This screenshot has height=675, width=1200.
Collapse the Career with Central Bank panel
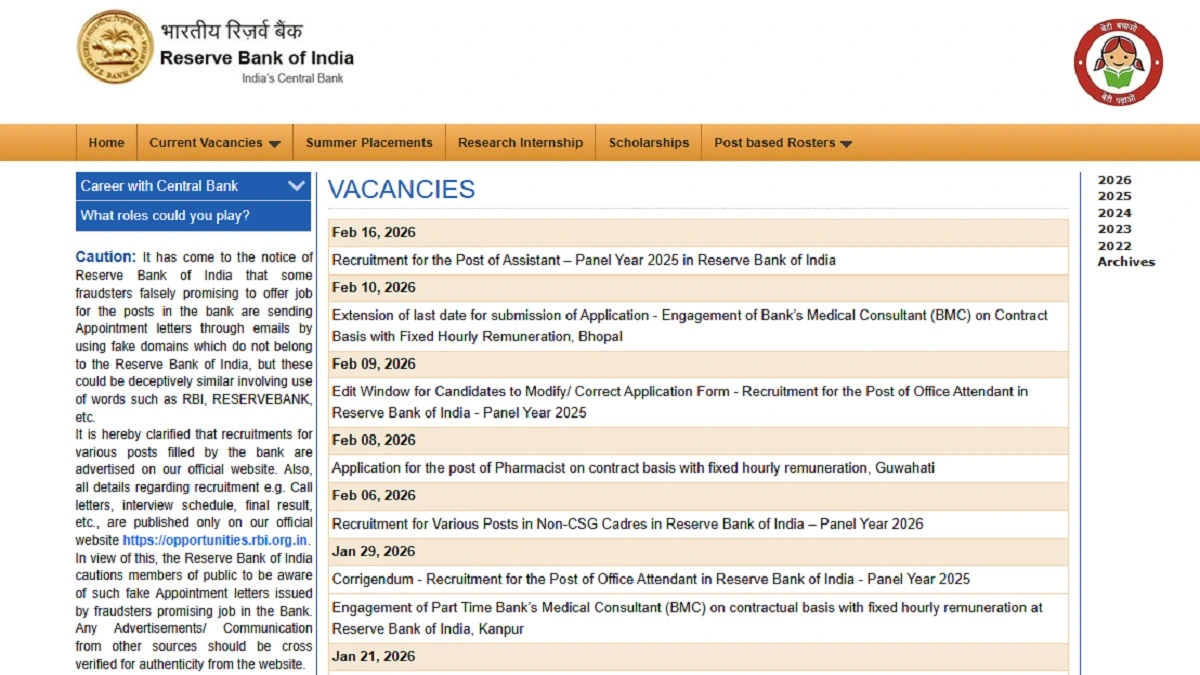296,185
